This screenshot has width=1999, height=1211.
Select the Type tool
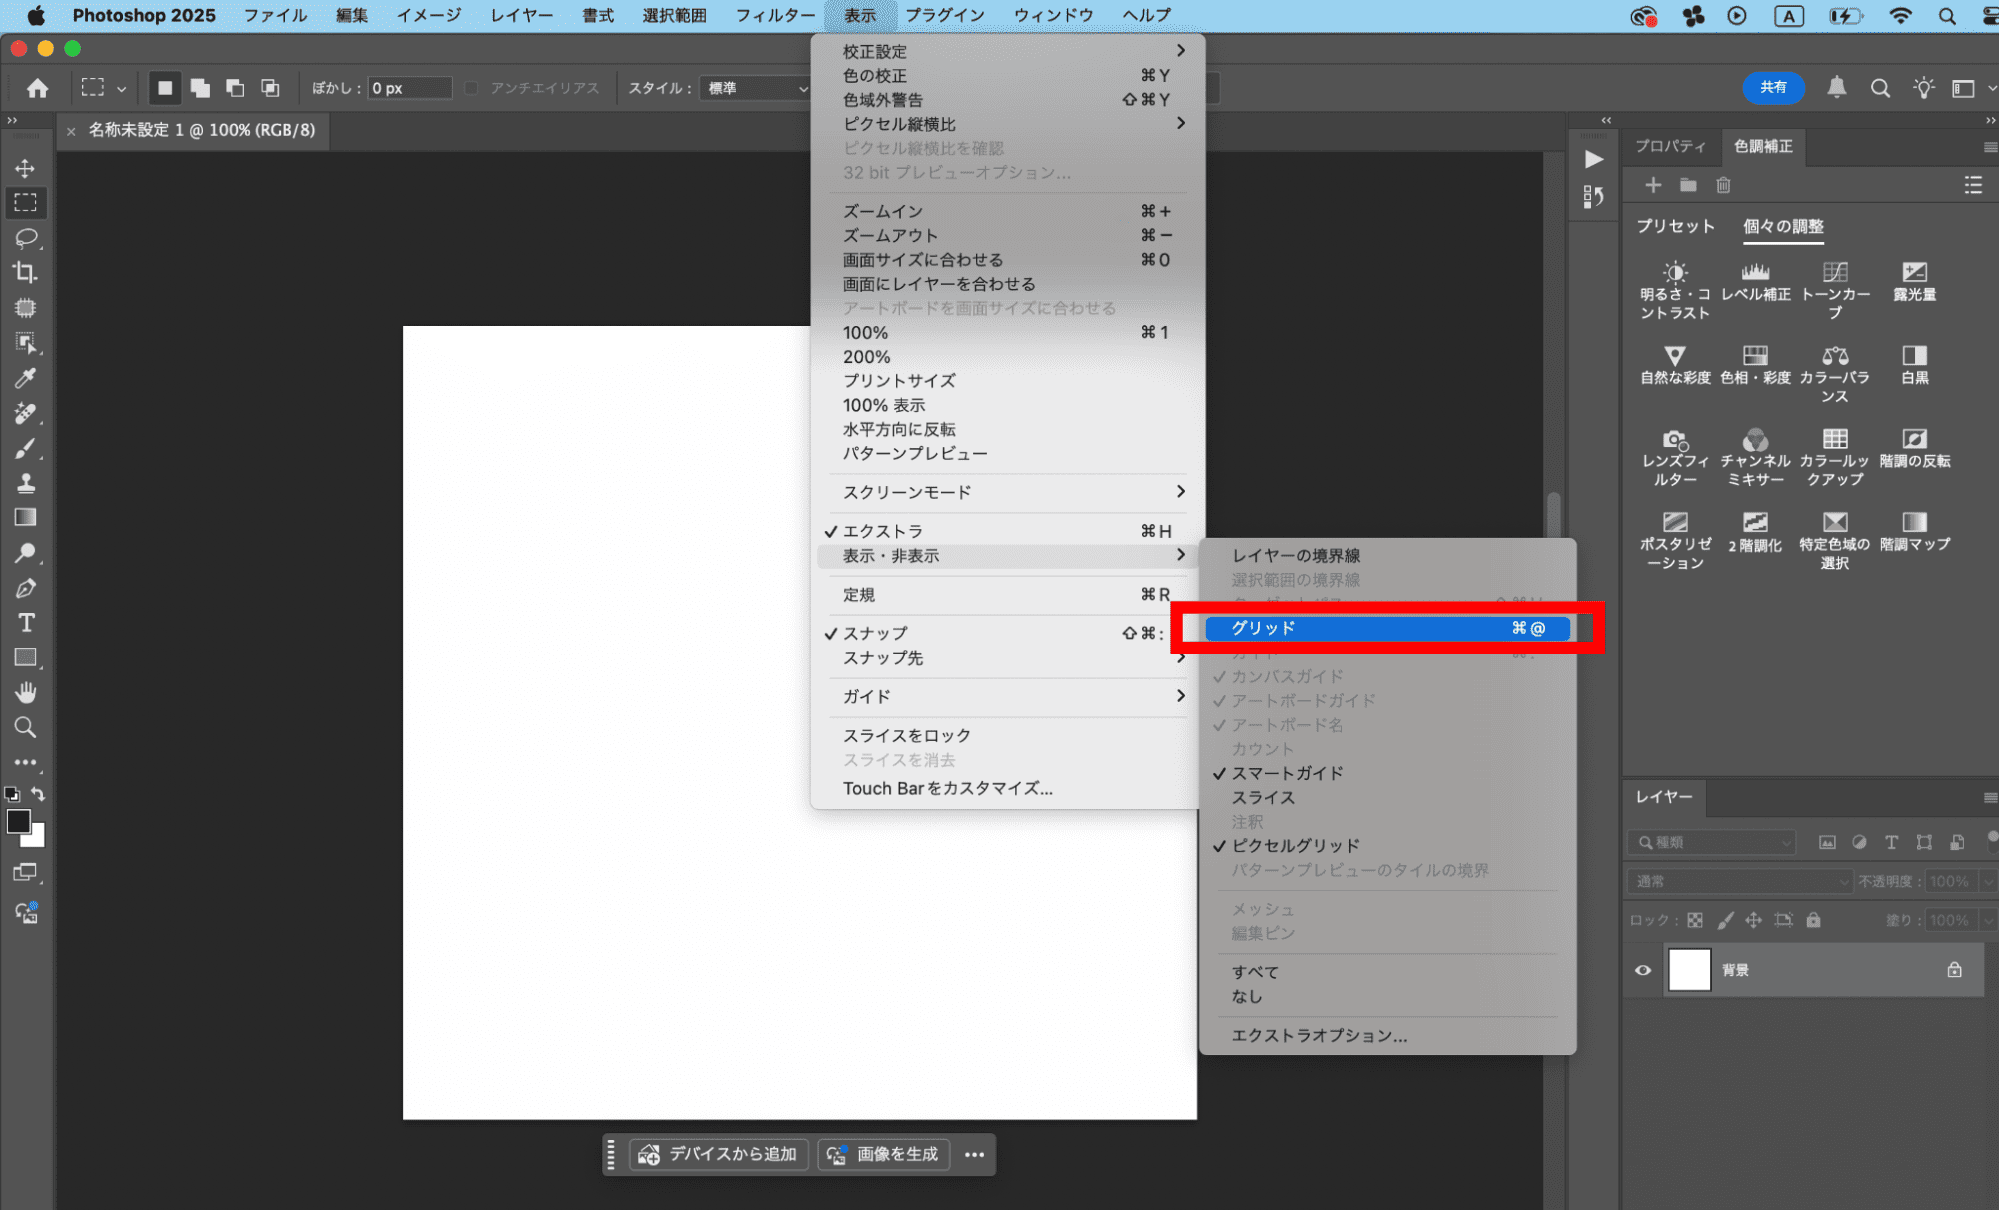26,622
